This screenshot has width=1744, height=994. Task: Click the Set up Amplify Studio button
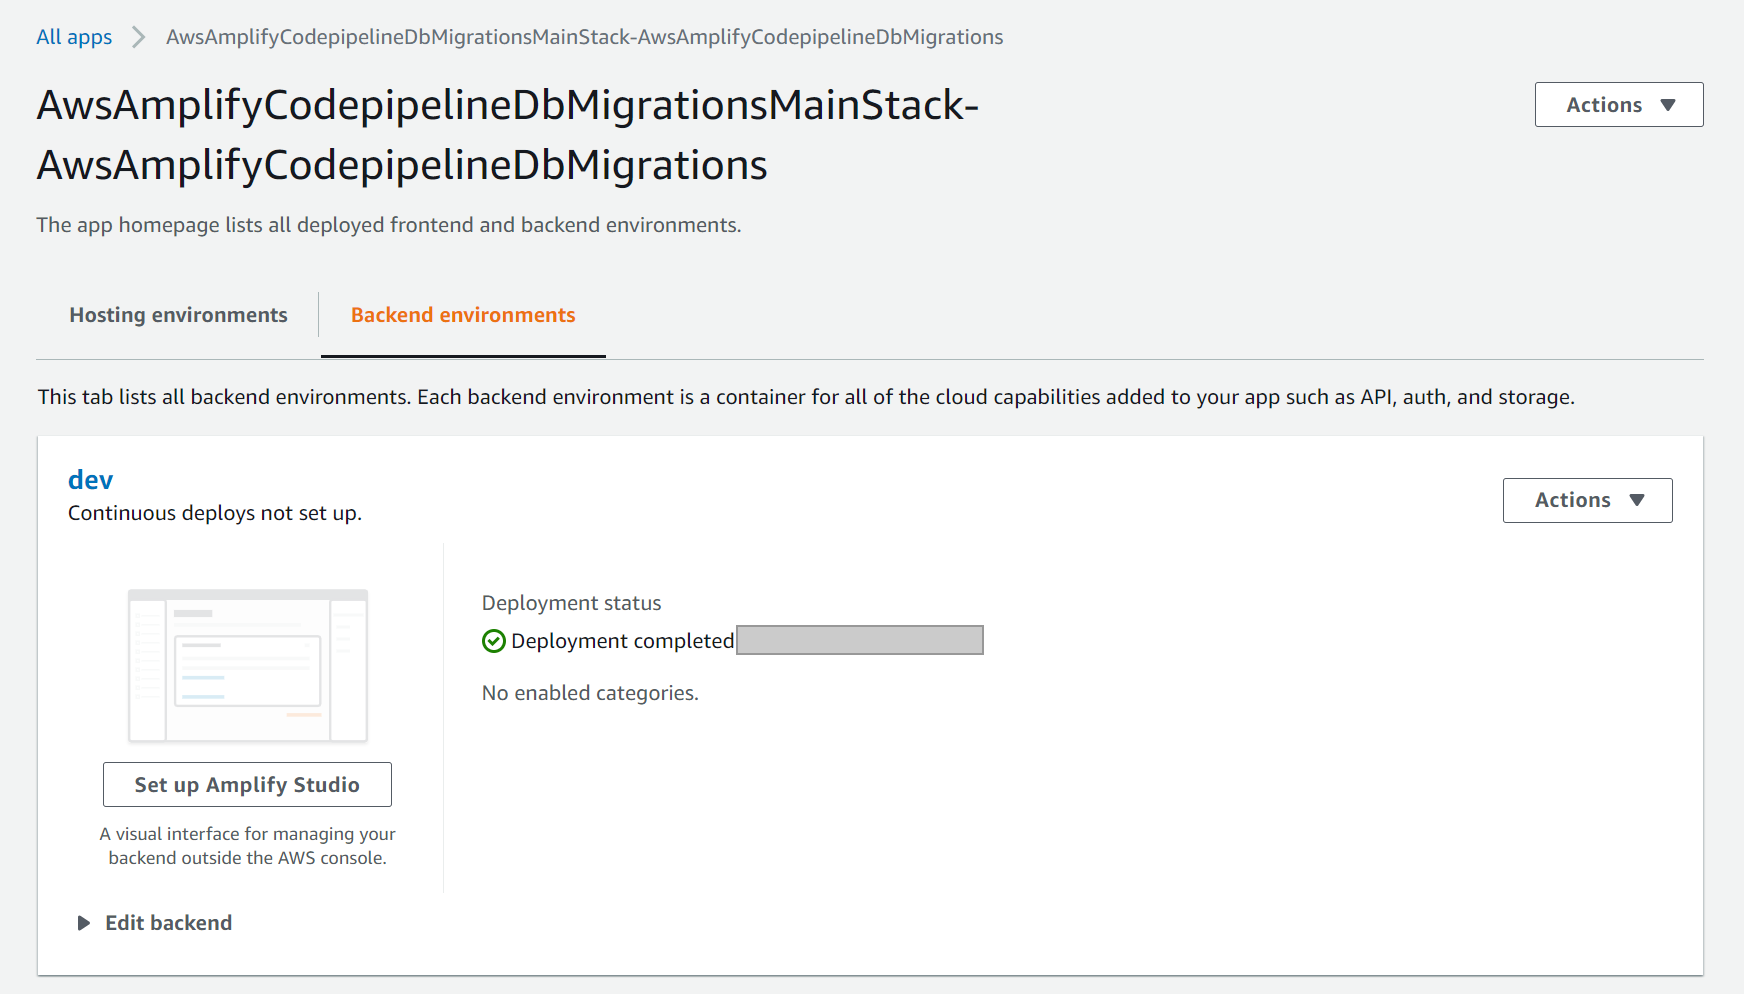click(247, 785)
